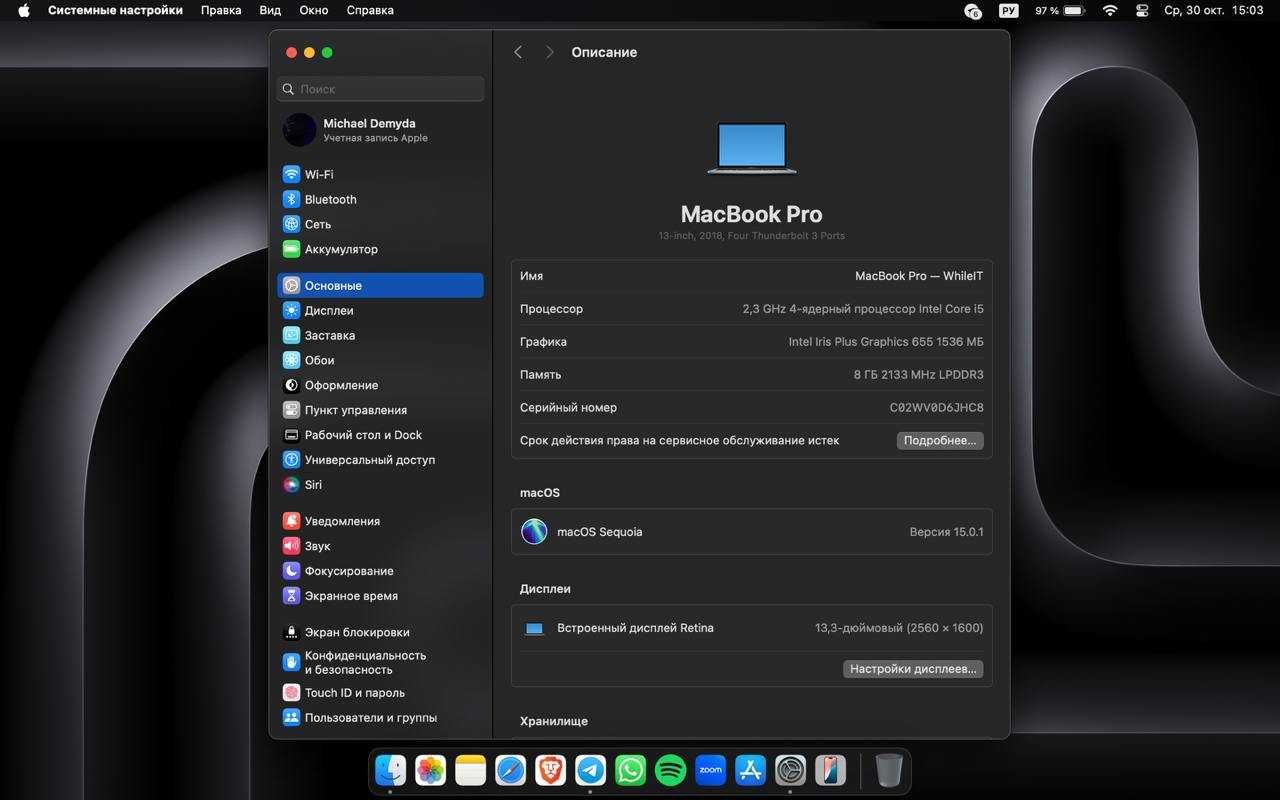Click the date and time clock
Image resolution: width=1280 pixels, height=800 pixels.
click(1214, 10)
